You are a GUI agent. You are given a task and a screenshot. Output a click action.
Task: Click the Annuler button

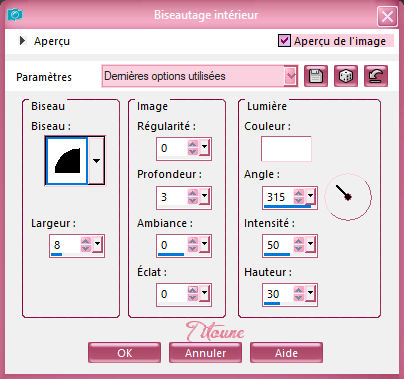coord(205,353)
